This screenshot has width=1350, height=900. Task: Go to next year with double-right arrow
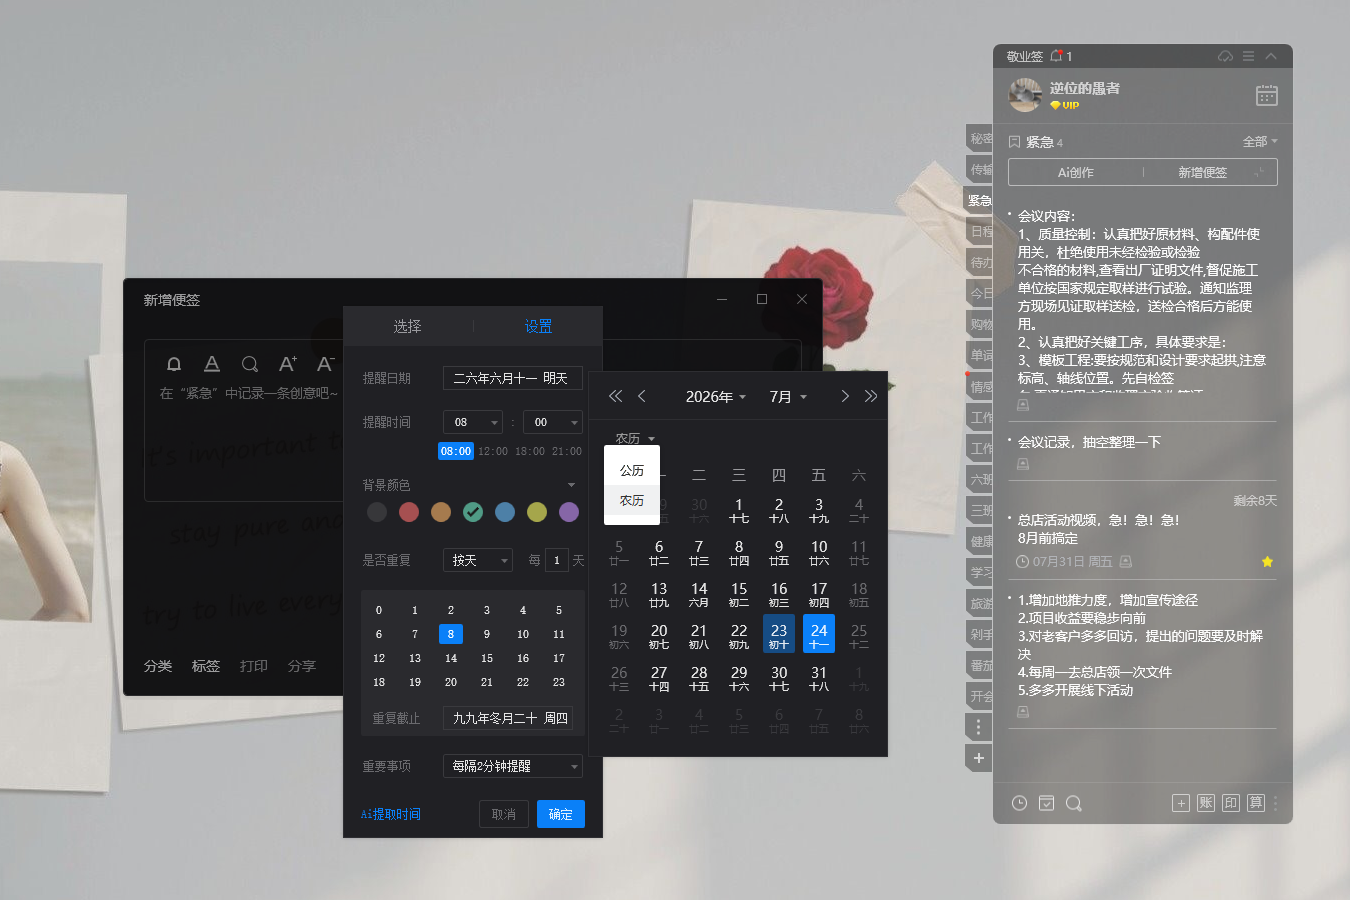871,396
